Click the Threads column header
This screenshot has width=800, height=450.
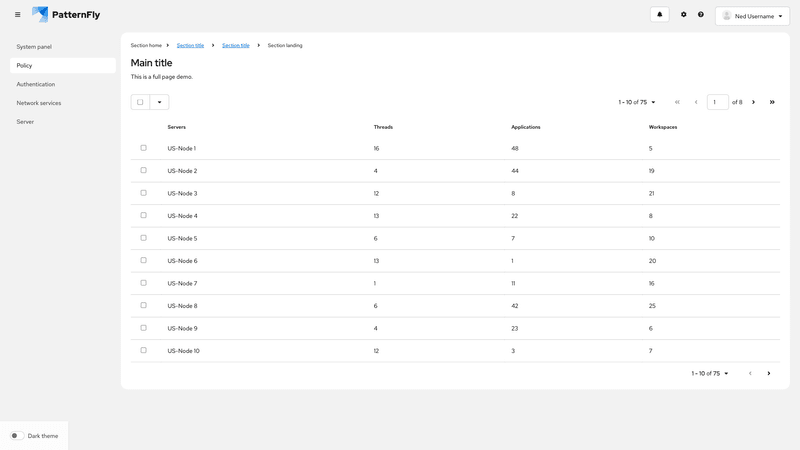click(383, 127)
